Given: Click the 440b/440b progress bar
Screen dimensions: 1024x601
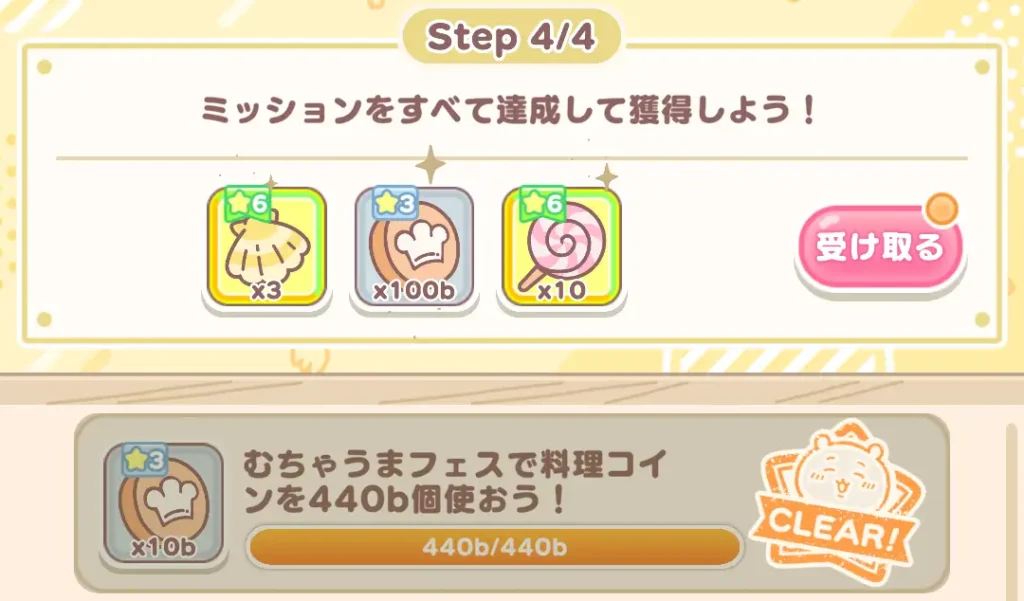Looking at the screenshot, I should (494, 546).
